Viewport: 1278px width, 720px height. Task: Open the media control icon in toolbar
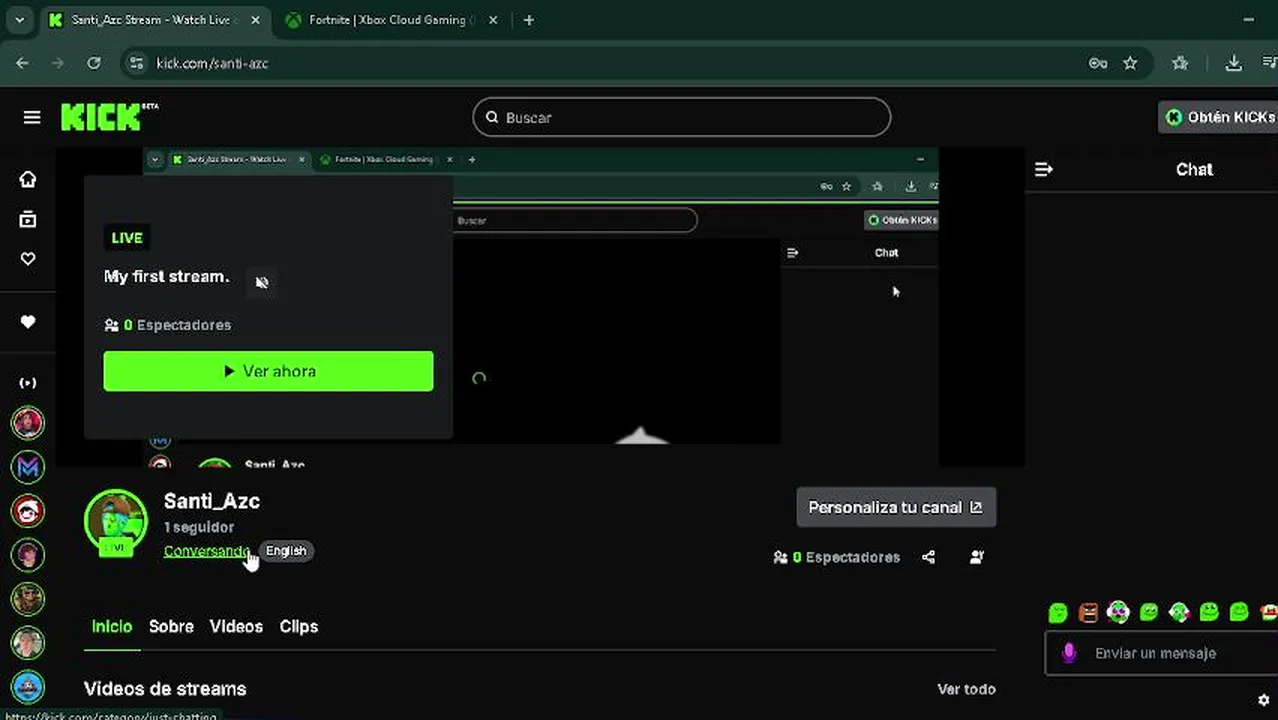pos(1270,63)
